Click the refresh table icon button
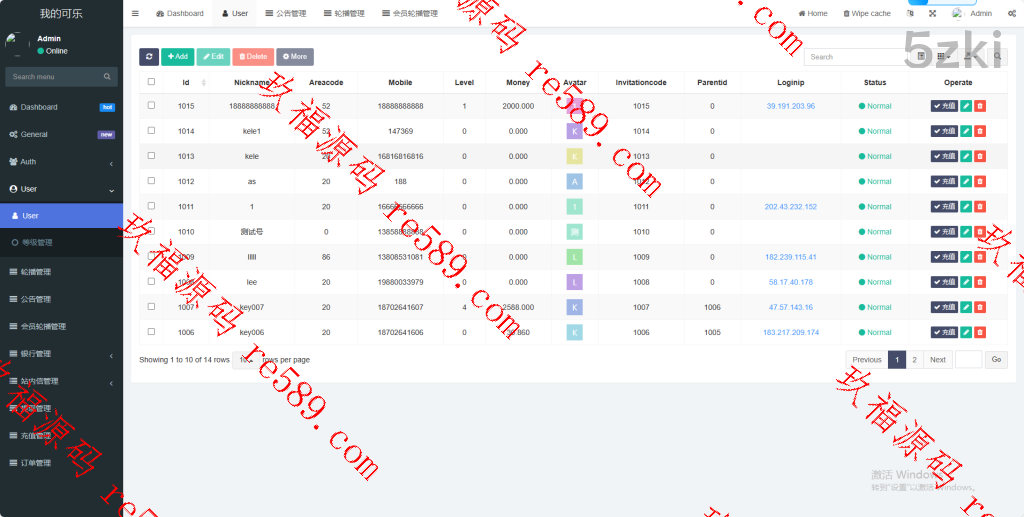This screenshot has width=1024, height=517. pyautogui.click(x=149, y=57)
